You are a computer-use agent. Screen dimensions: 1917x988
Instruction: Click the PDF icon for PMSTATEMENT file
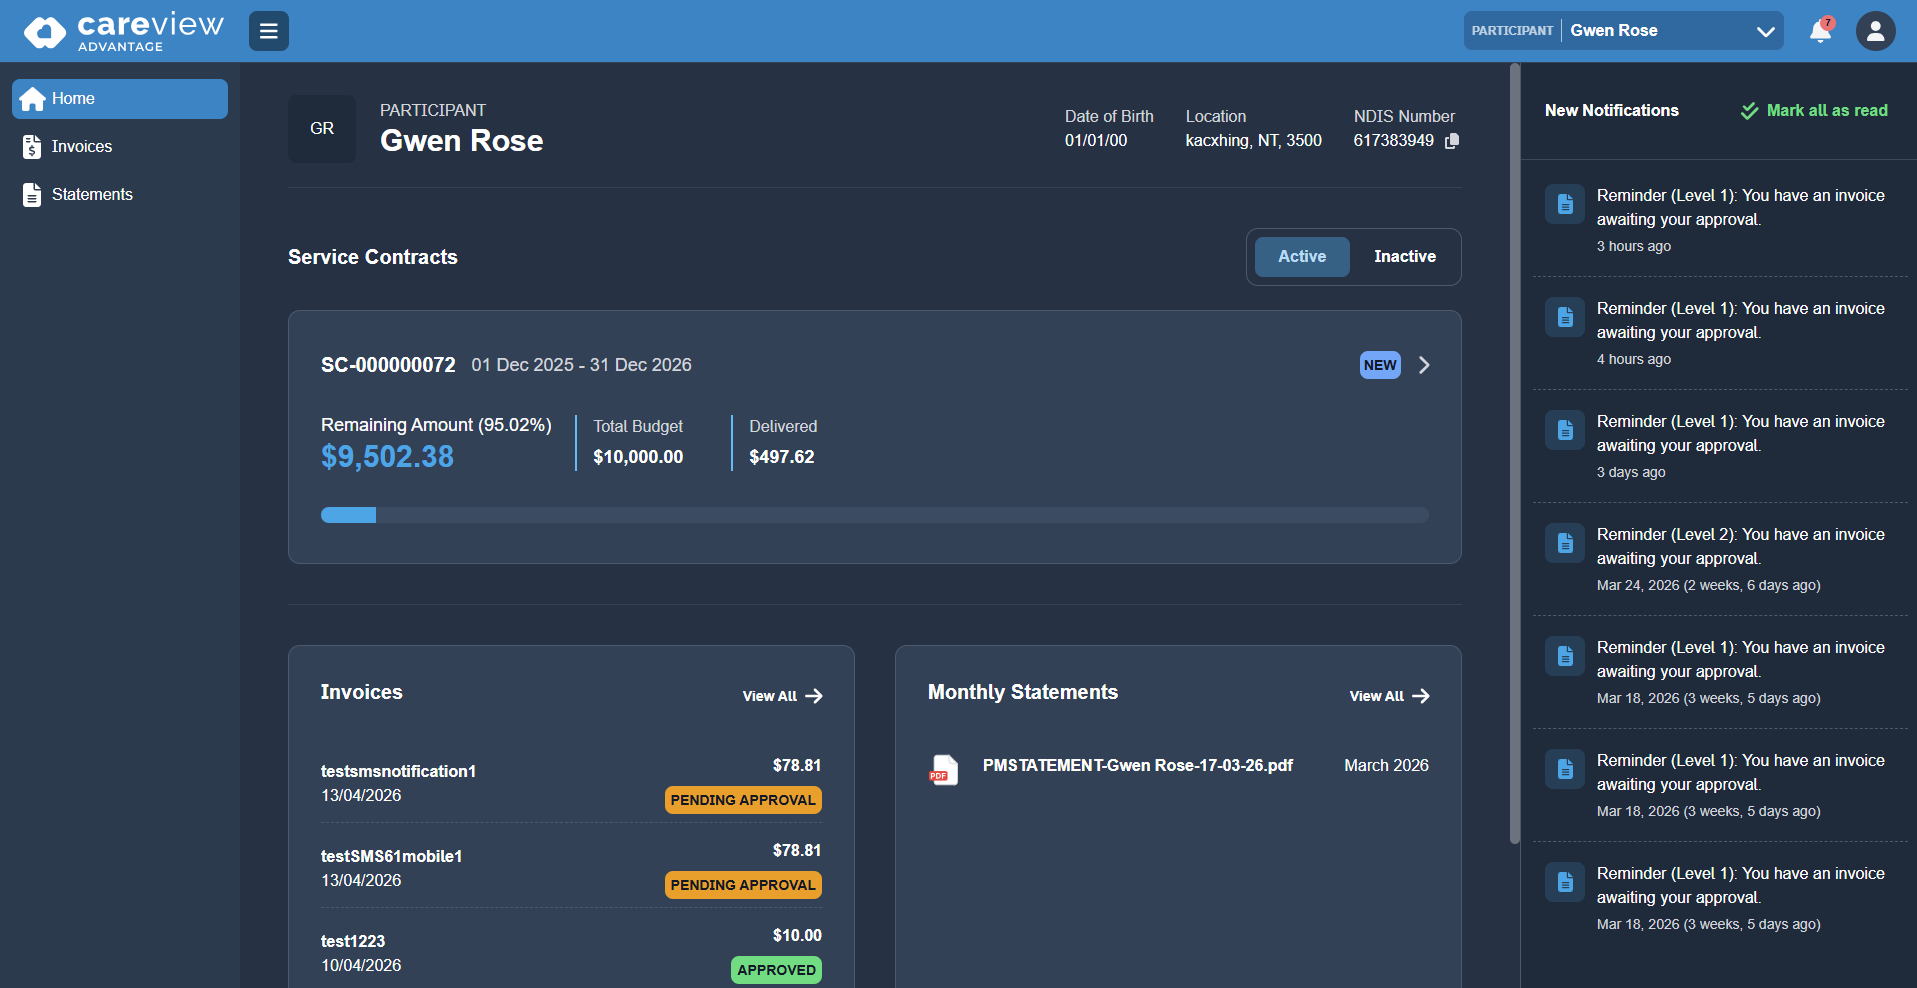943,769
